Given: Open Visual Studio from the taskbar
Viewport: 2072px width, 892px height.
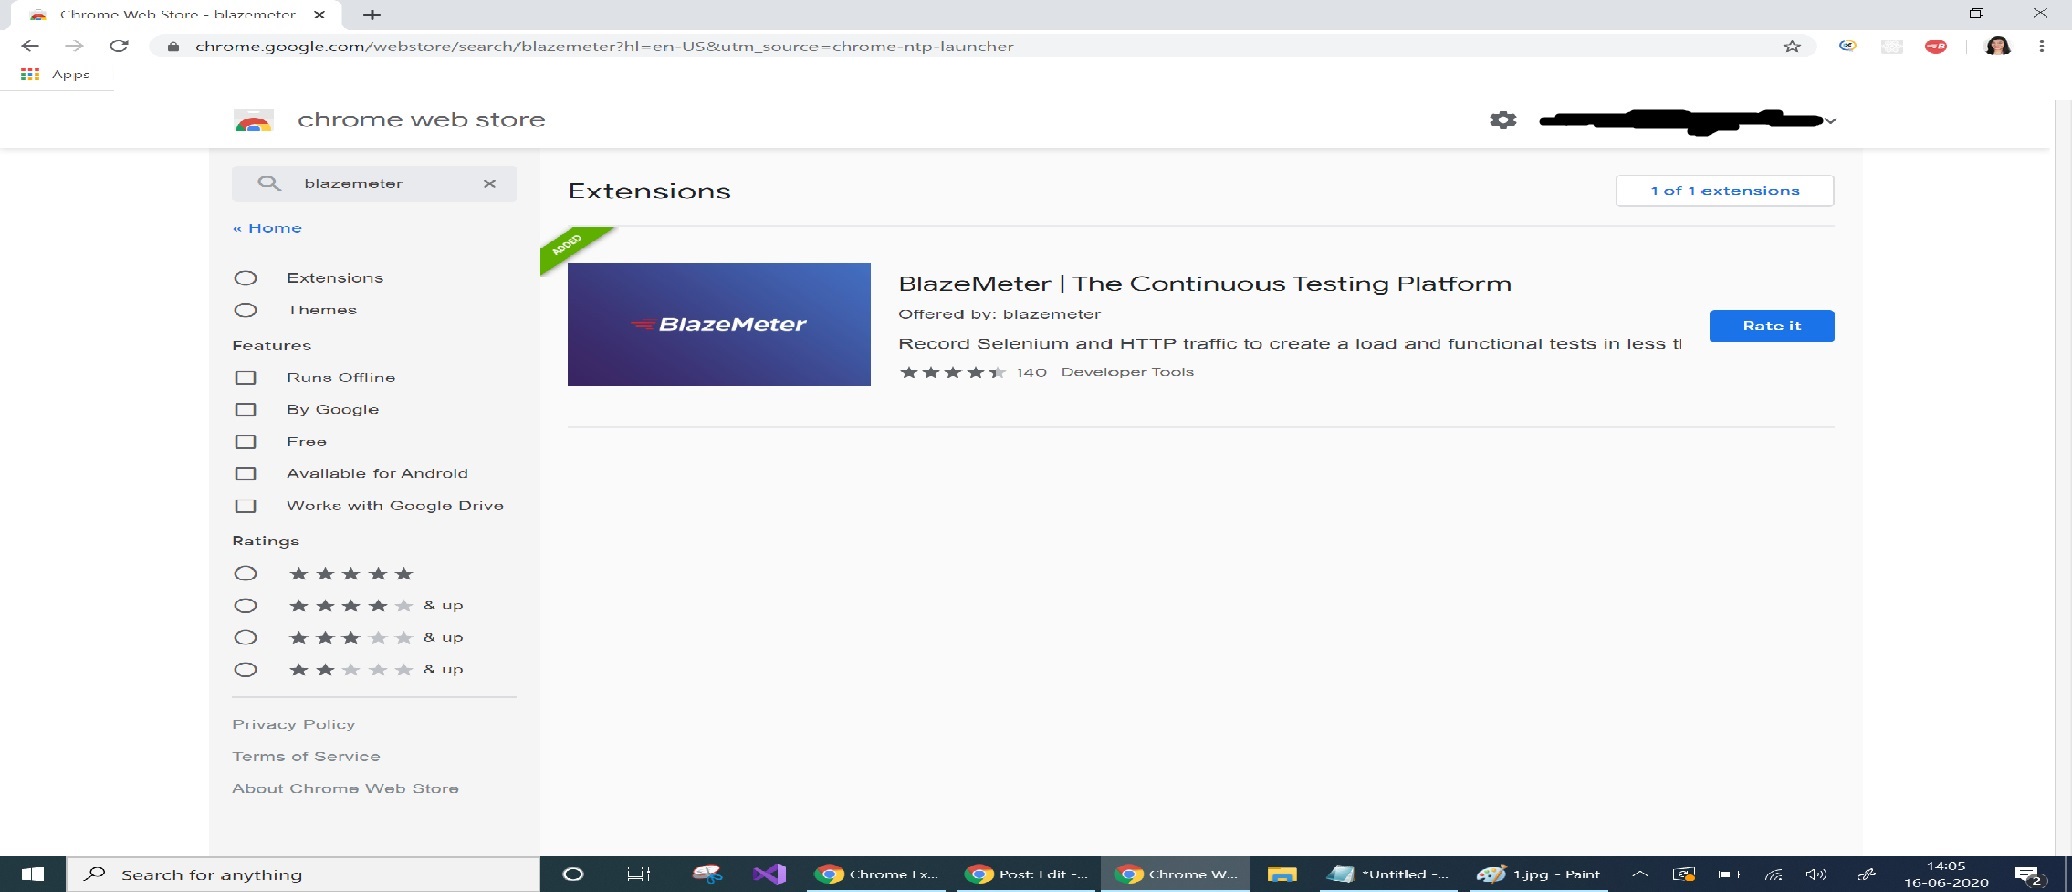Looking at the screenshot, I should (770, 874).
